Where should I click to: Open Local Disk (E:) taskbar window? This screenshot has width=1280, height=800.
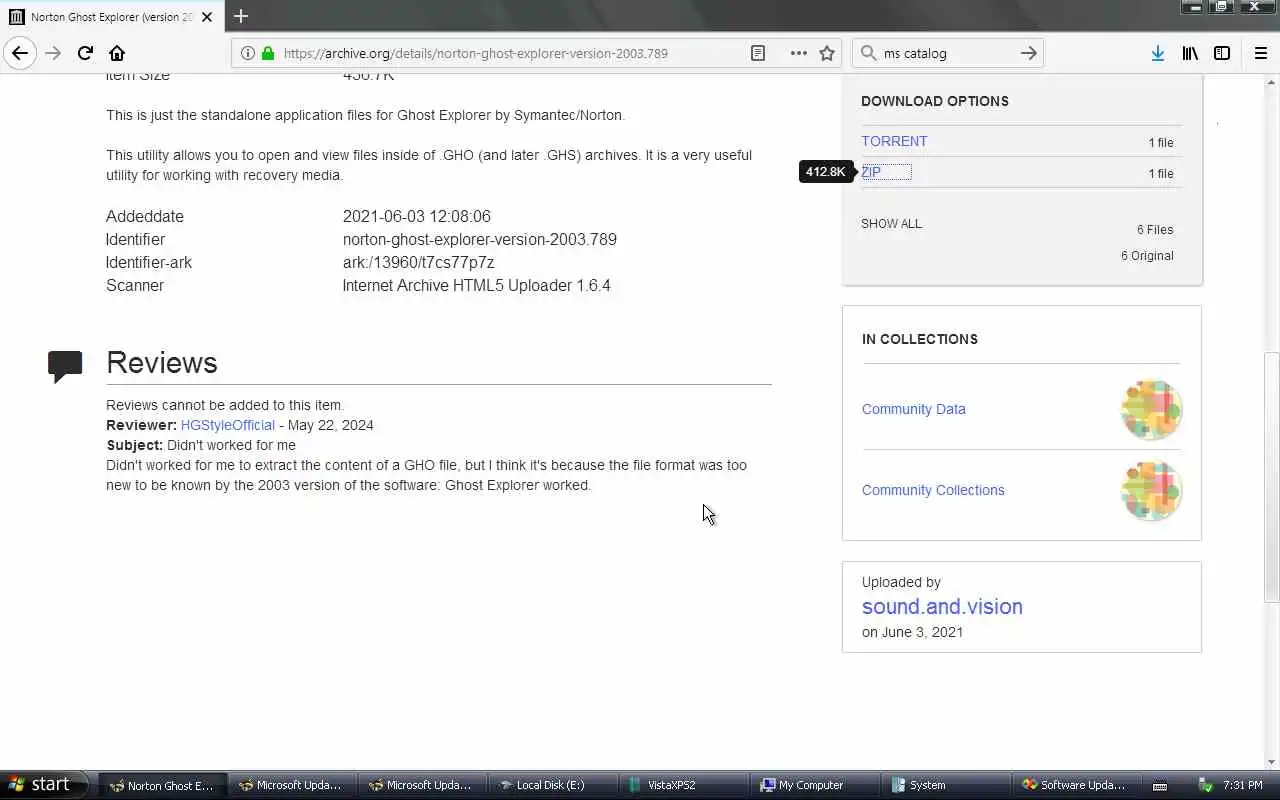point(551,785)
